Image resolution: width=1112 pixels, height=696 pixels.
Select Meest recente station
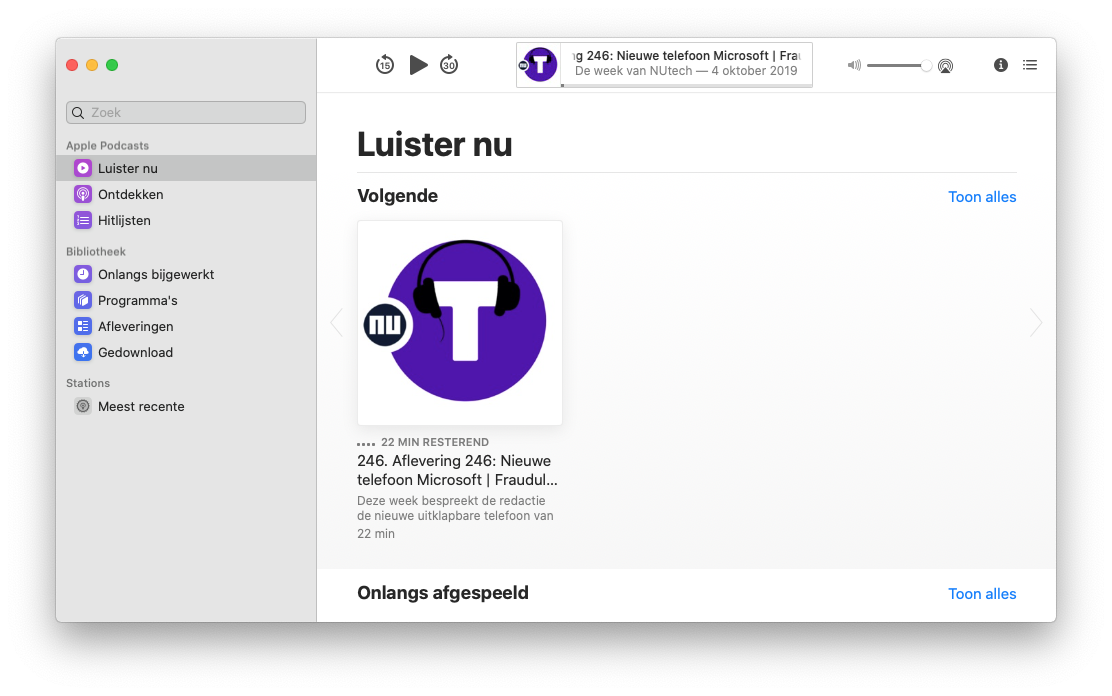140,406
